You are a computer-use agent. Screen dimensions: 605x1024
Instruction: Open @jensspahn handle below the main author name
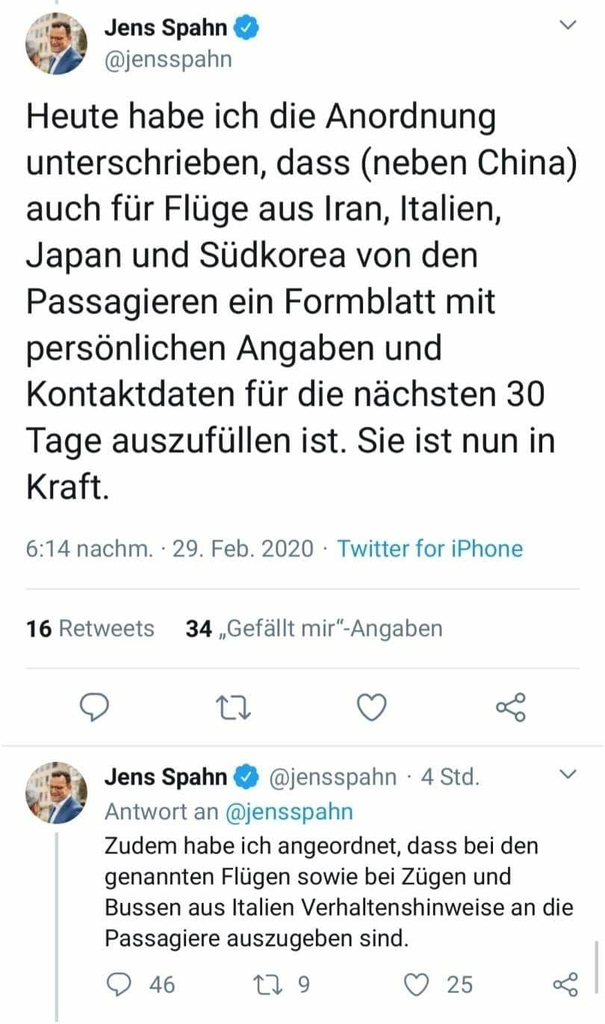click(169, 59)
